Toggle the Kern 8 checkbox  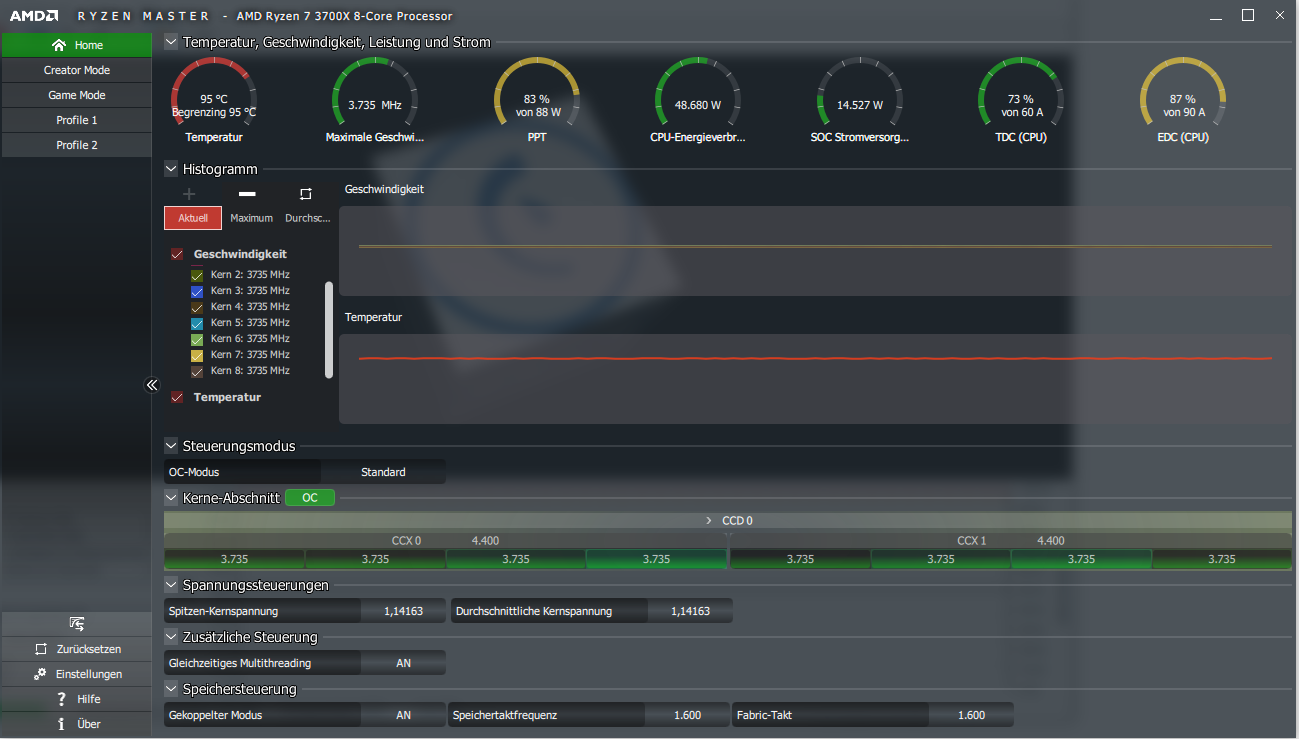tap(197, 371)
